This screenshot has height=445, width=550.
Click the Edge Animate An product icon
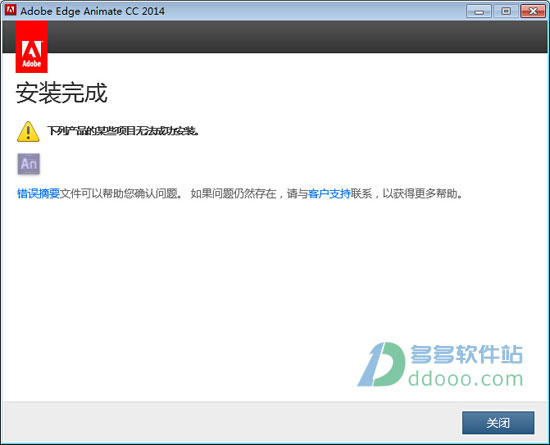(29, 164)
